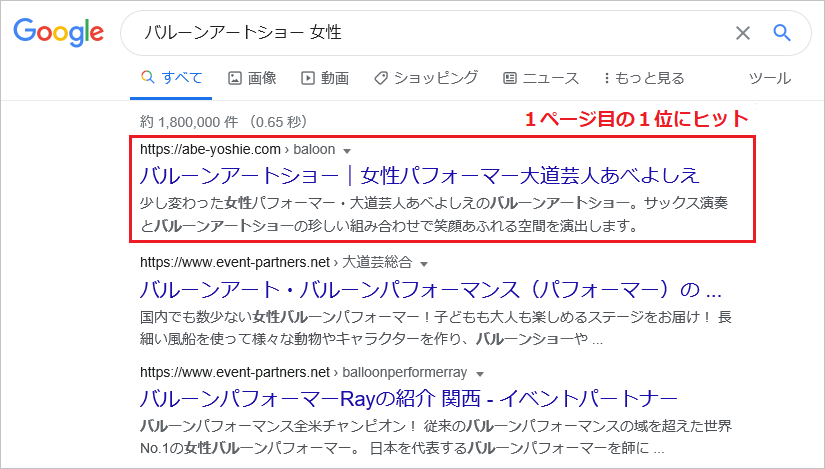The width and height of the screenshot is (825, 469).
Task: Click the ツール button
Action: pos(770,78)
